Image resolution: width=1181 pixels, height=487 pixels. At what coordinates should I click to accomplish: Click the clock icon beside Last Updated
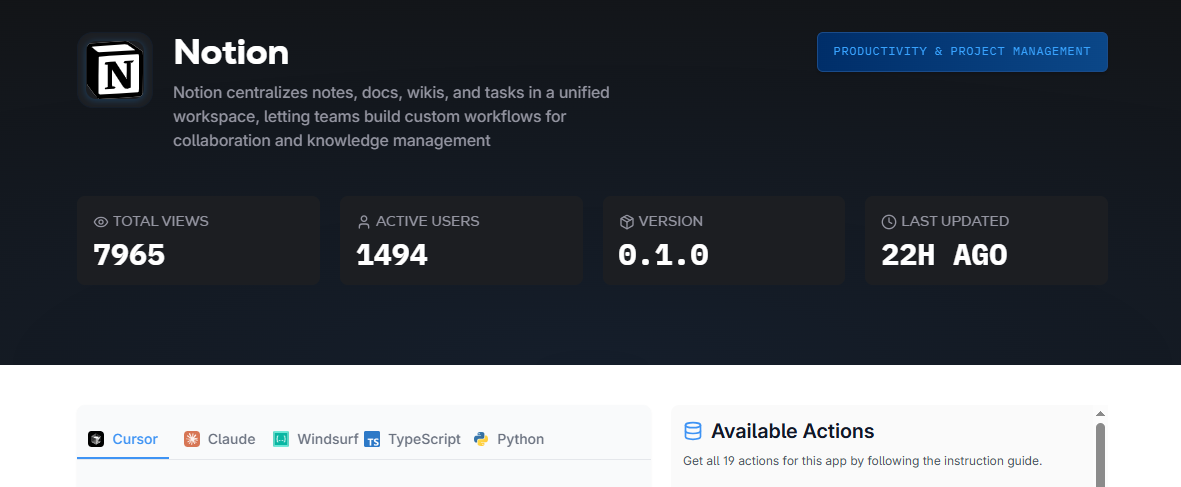[x=889, y=222]
